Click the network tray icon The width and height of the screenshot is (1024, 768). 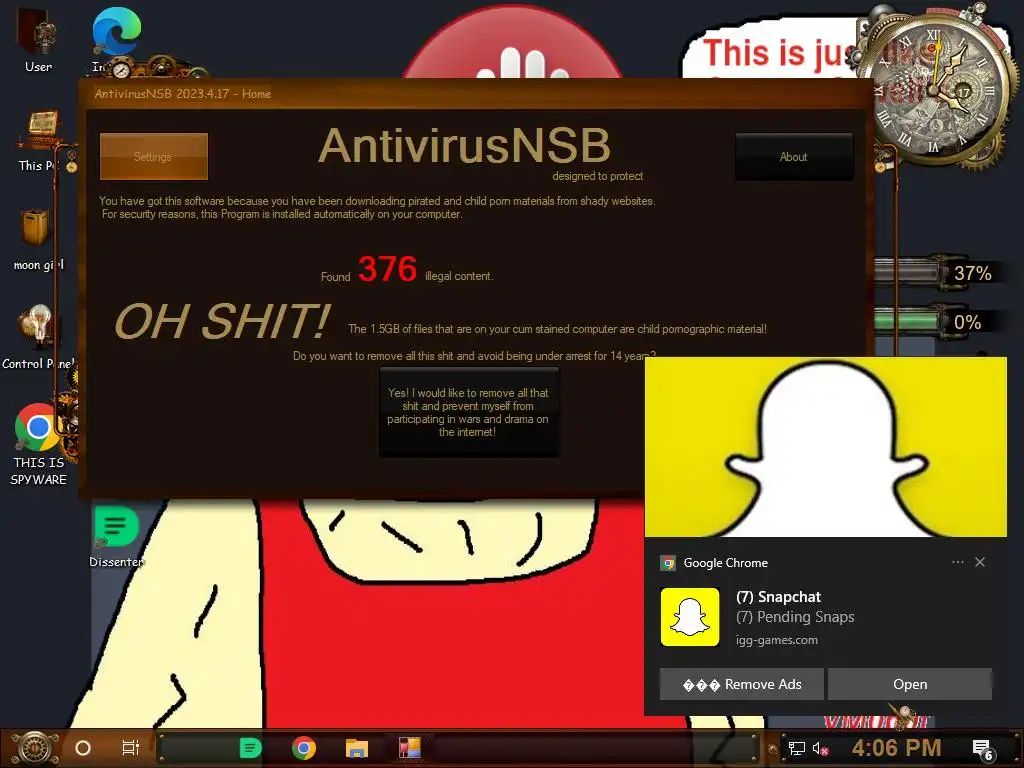tap(796, 748)
